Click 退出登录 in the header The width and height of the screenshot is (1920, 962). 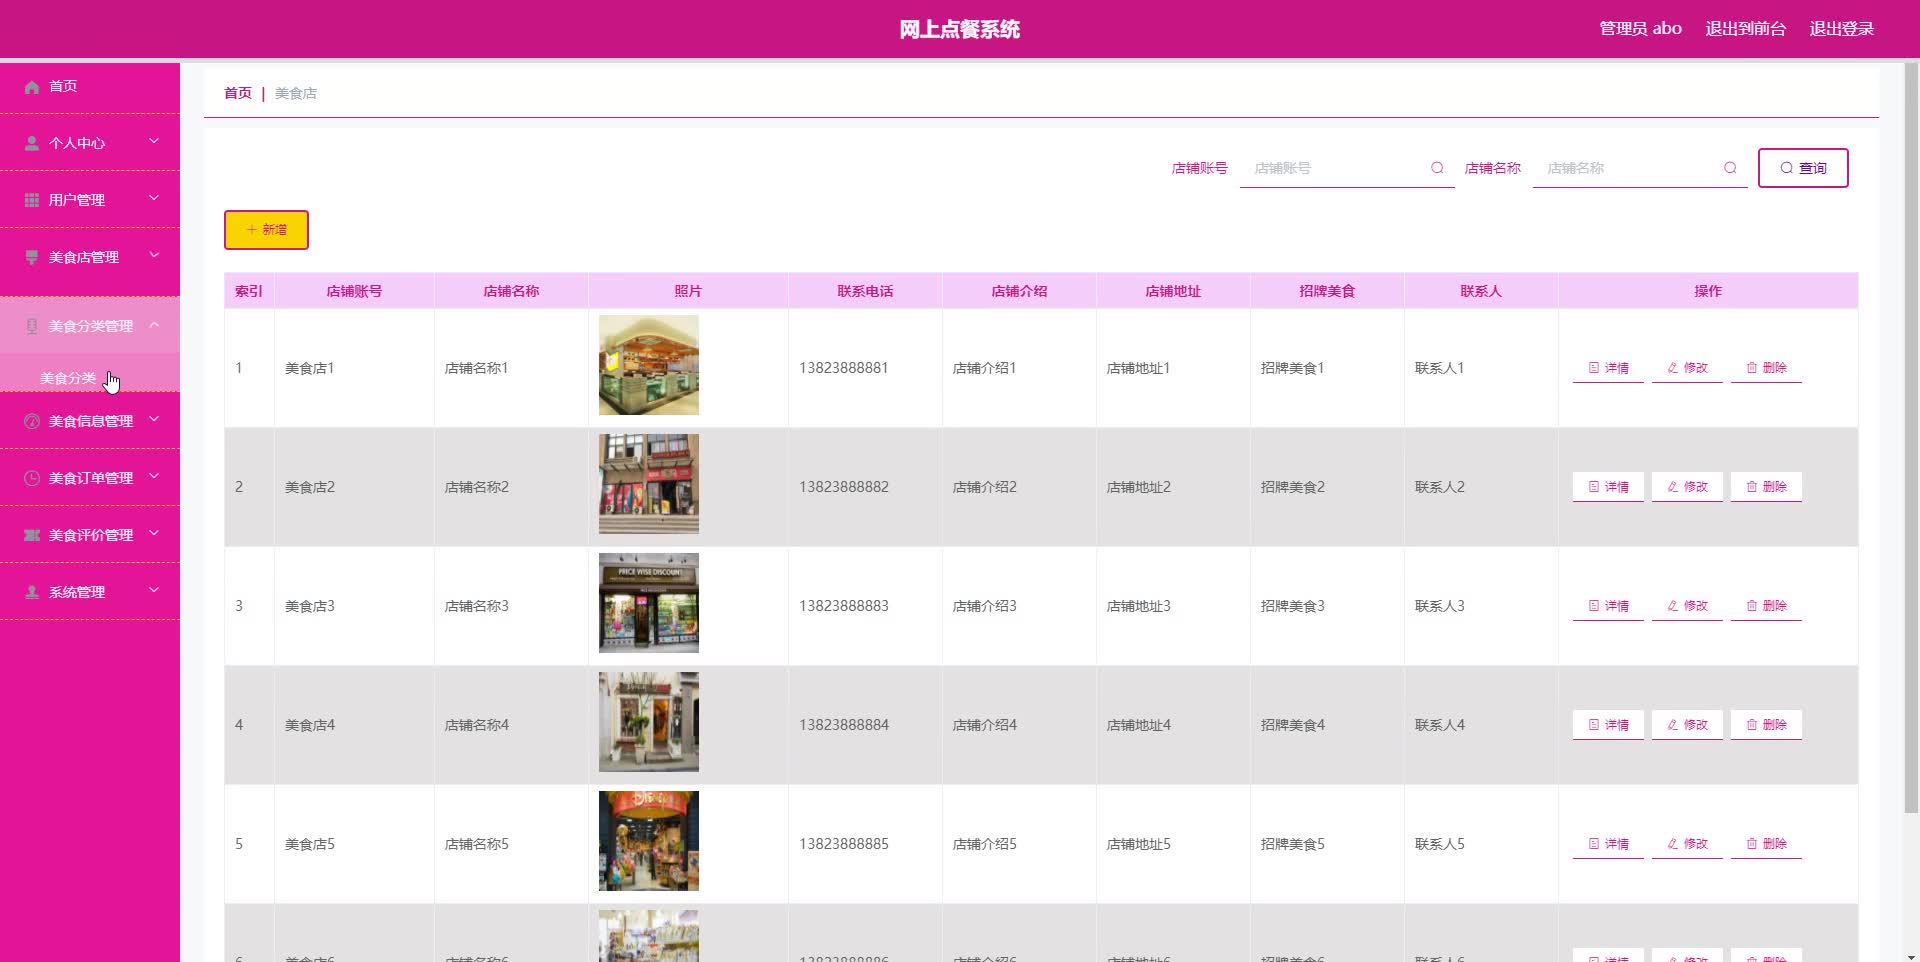pyautogui.click(x=1841, y=29)
